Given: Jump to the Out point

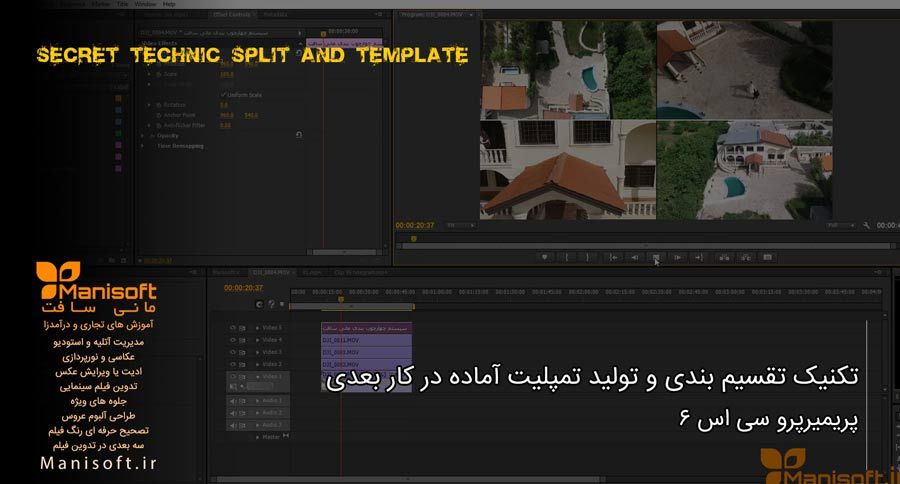Looking at the screenshot, I should [699, 257].
